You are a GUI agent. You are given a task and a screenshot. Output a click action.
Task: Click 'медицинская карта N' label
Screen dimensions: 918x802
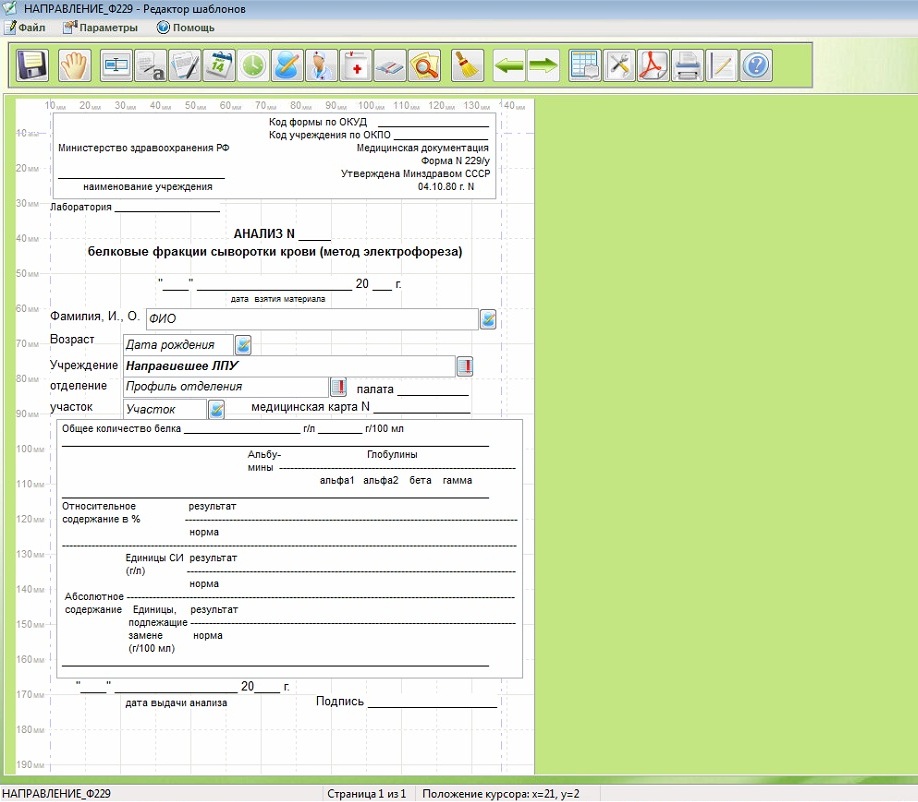coord(310,407)
